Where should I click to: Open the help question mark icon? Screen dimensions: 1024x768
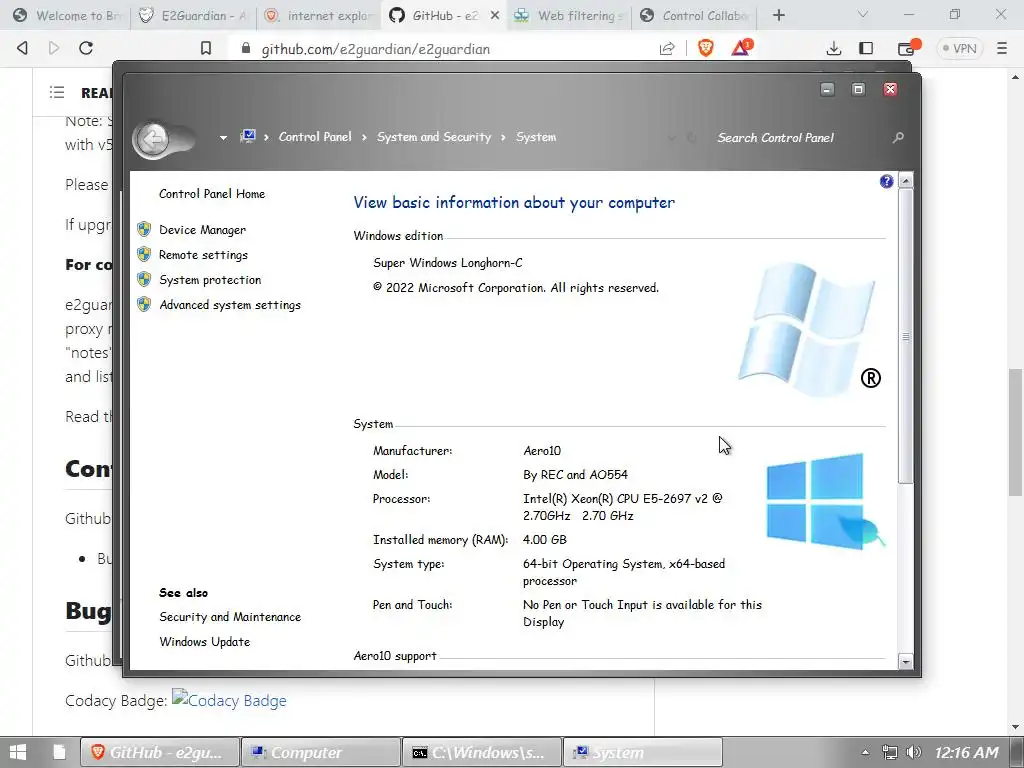tap(886, 182)
